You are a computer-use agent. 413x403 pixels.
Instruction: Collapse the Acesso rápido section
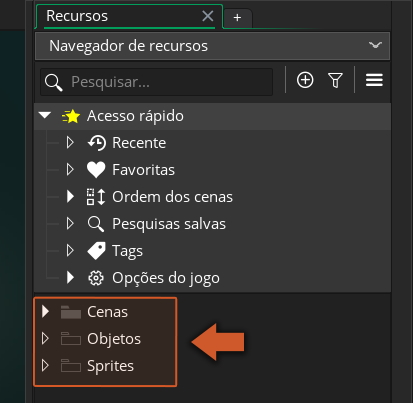coord(45,115)
